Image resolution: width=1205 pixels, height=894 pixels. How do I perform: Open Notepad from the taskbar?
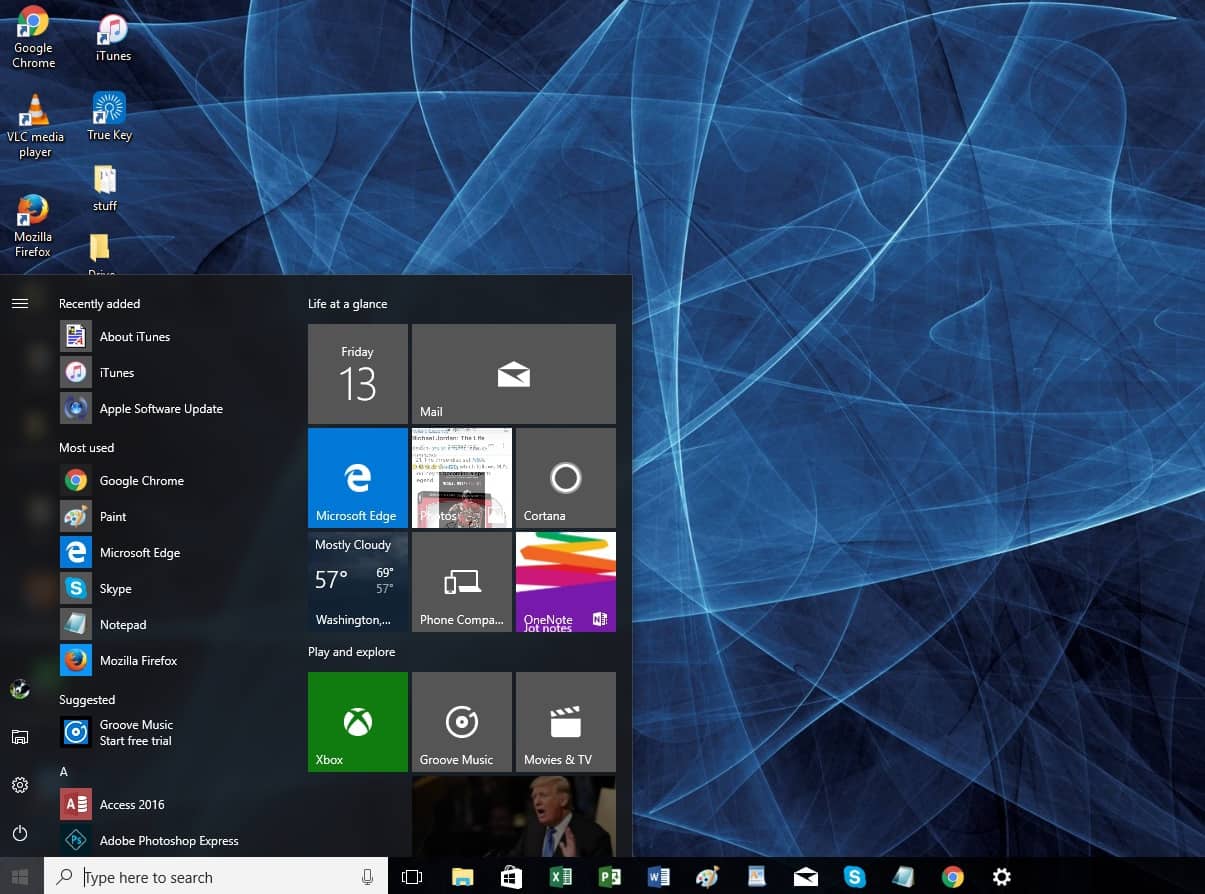(x=903, y=877)
